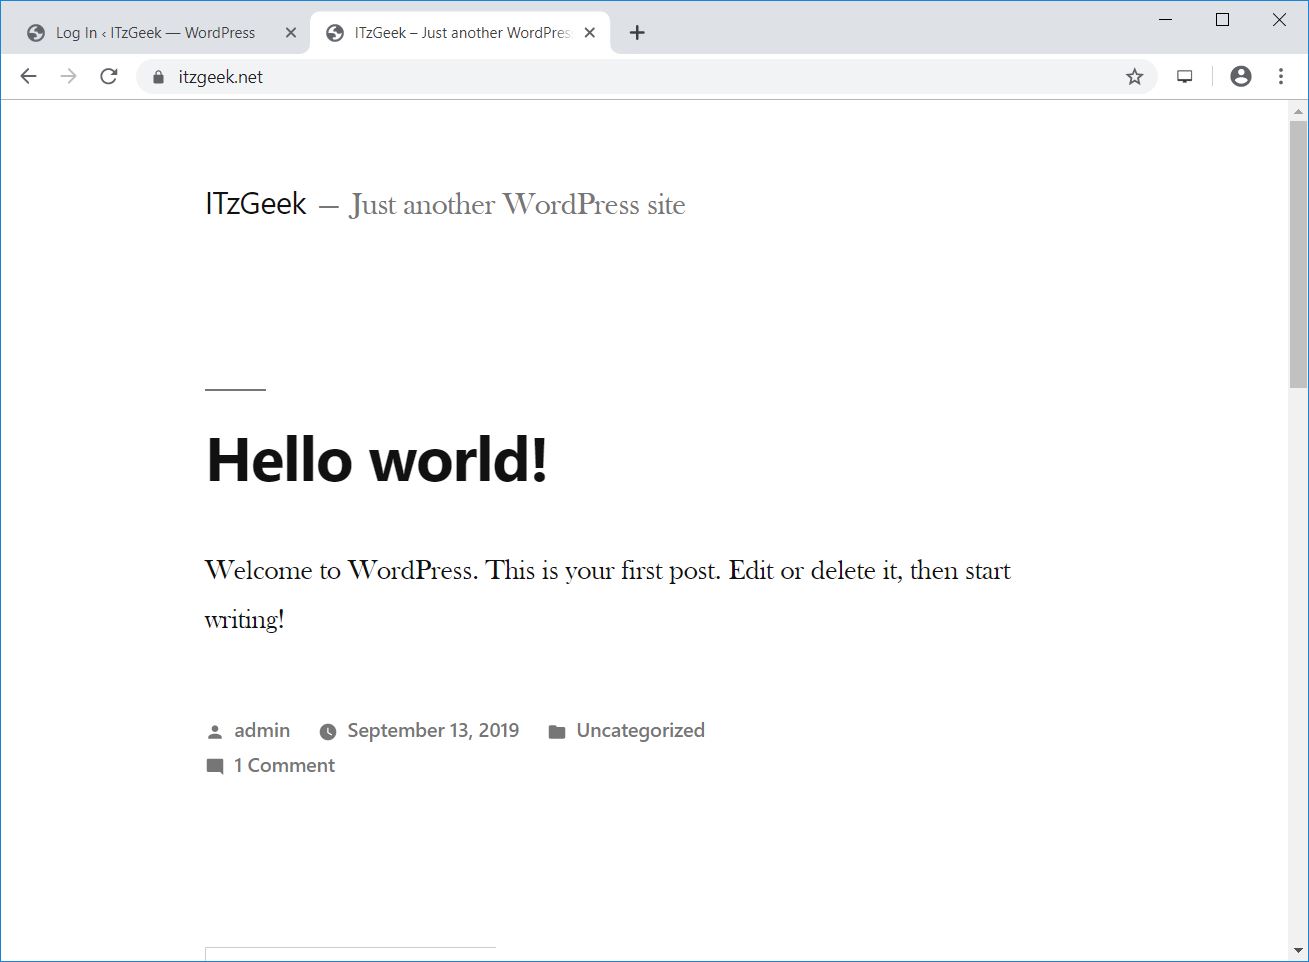This screenshot has height=962, width=1309.
Task: Click the scrollbar down arrow
Action: point(1298,951)
